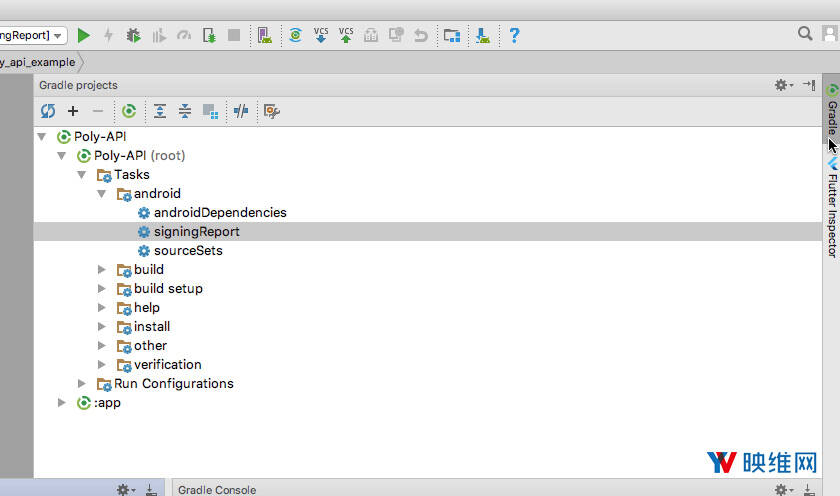Click VCS update project icon
This screenshot has height=496, width=840.
click(321, 35)
